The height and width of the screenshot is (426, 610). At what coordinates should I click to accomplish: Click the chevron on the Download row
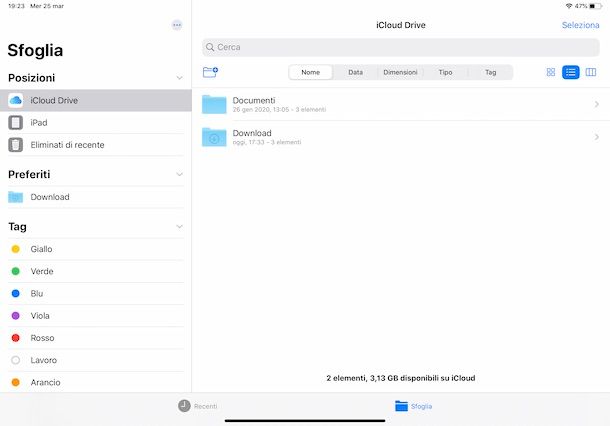click(597, 137)
